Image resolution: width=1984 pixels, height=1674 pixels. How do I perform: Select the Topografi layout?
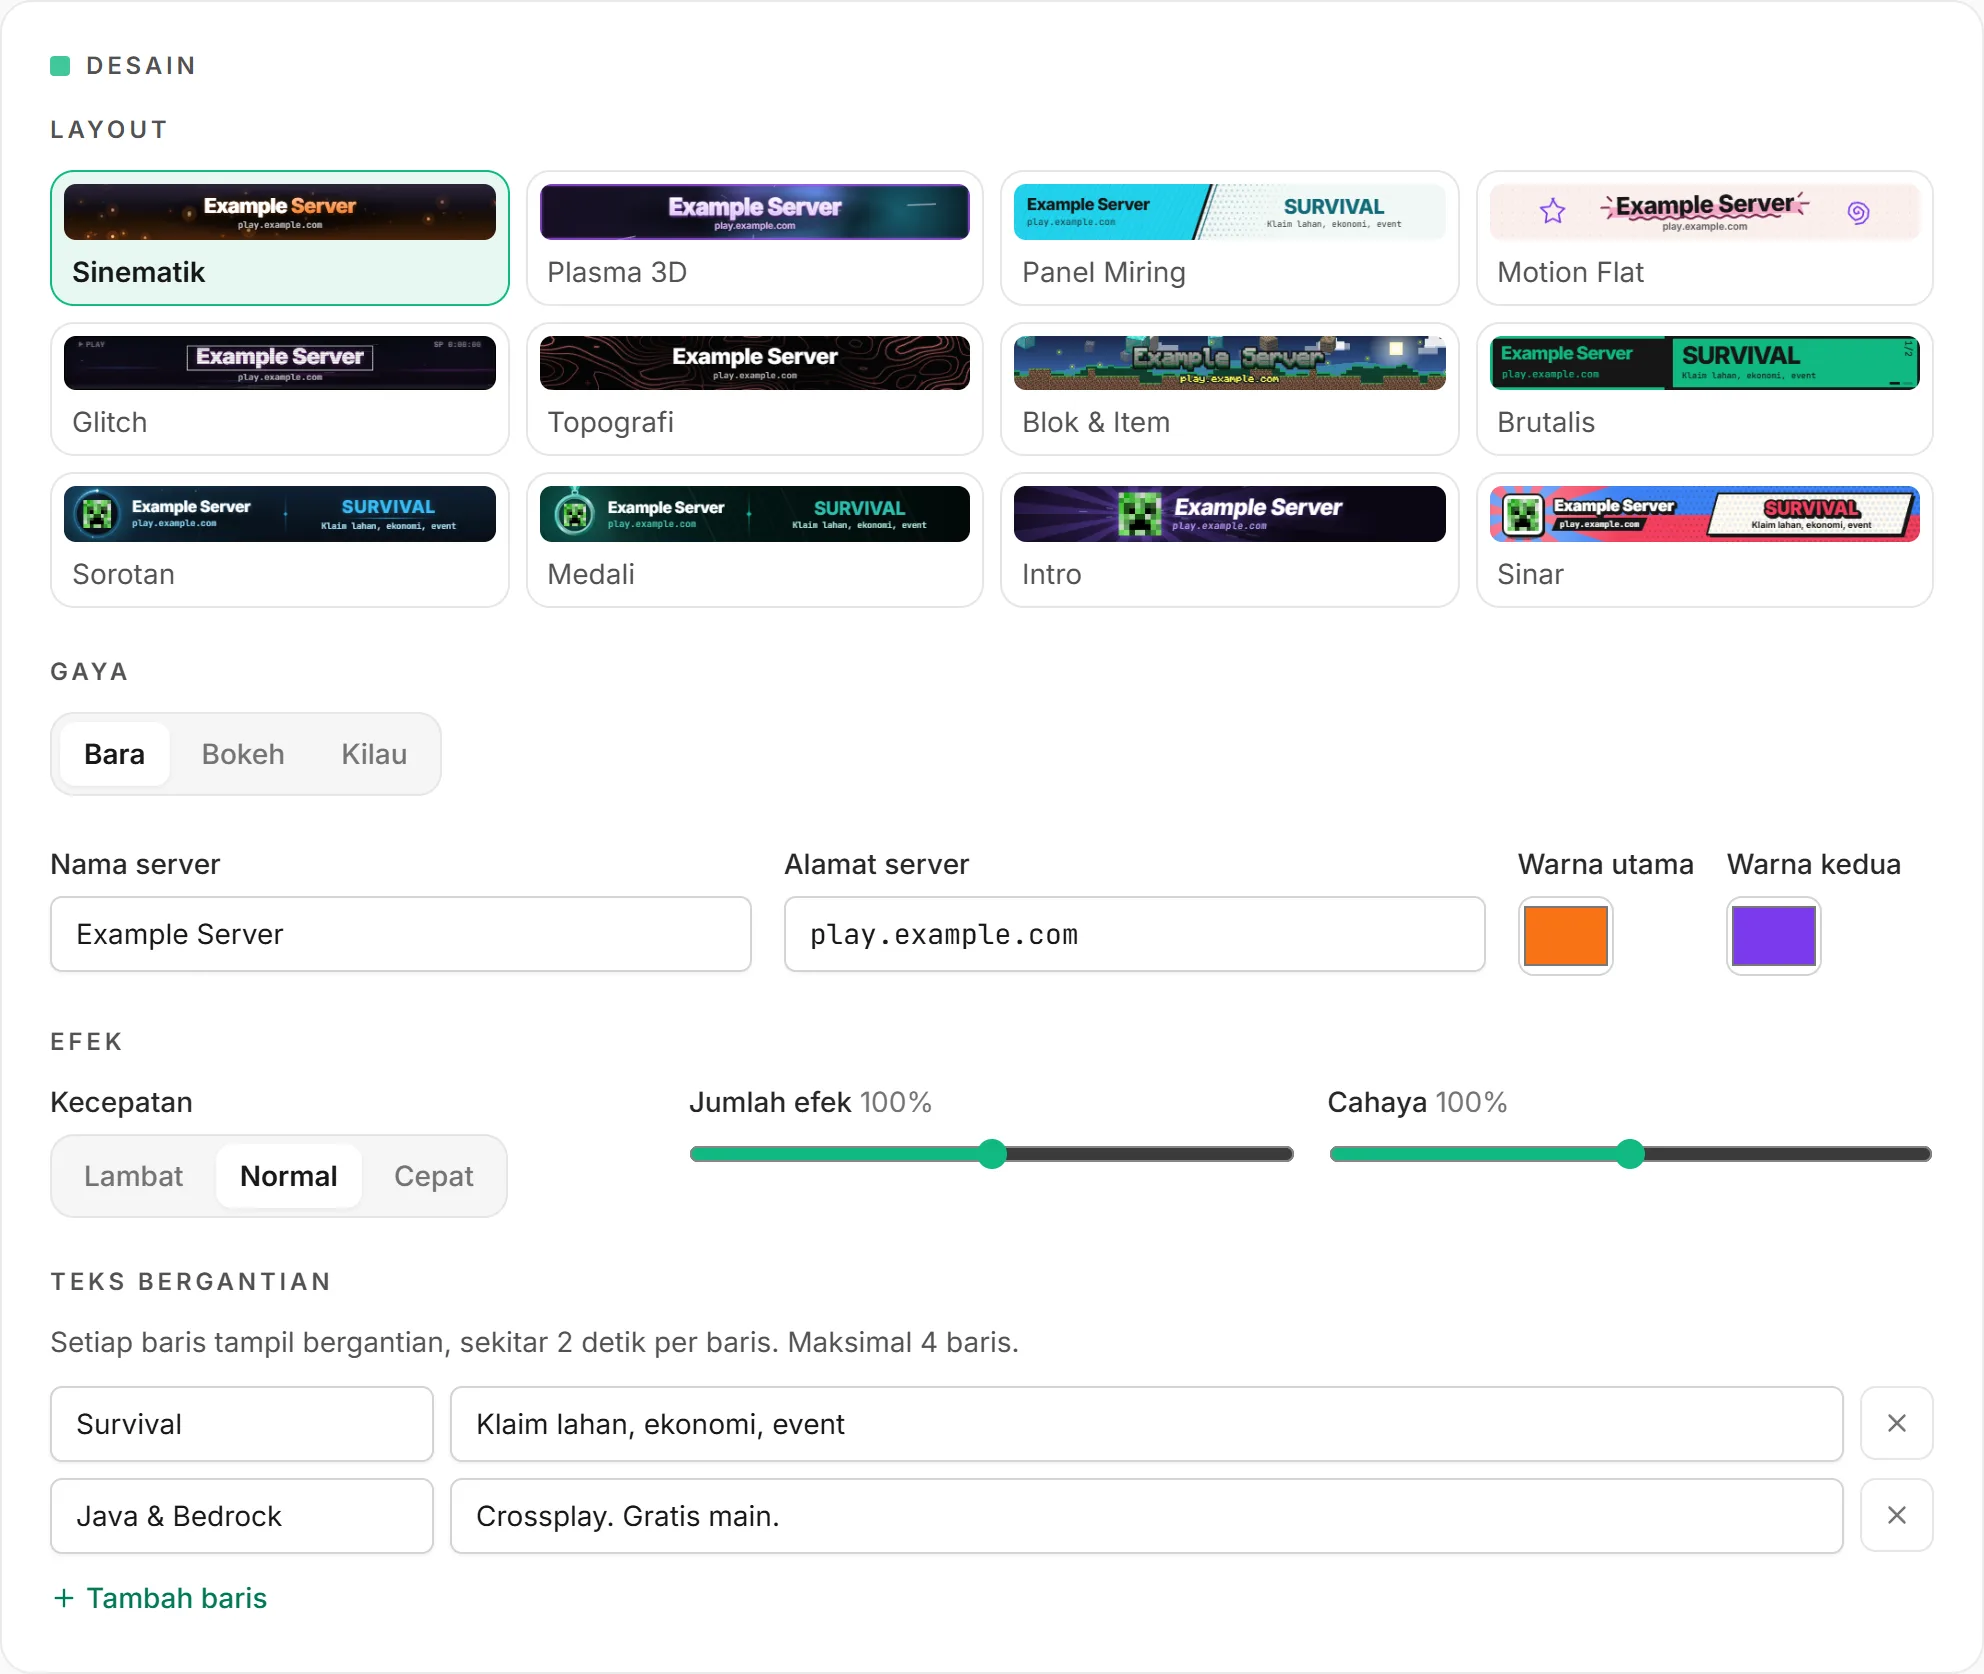tap(755, 389)
